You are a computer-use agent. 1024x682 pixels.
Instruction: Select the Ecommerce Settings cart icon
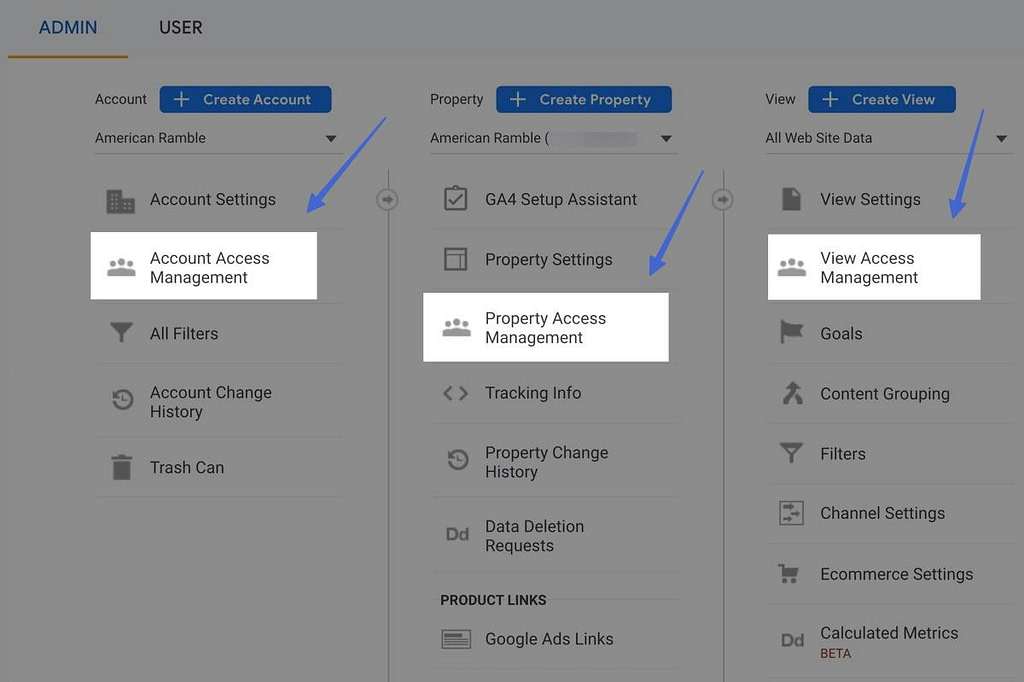tap(792, 574)
